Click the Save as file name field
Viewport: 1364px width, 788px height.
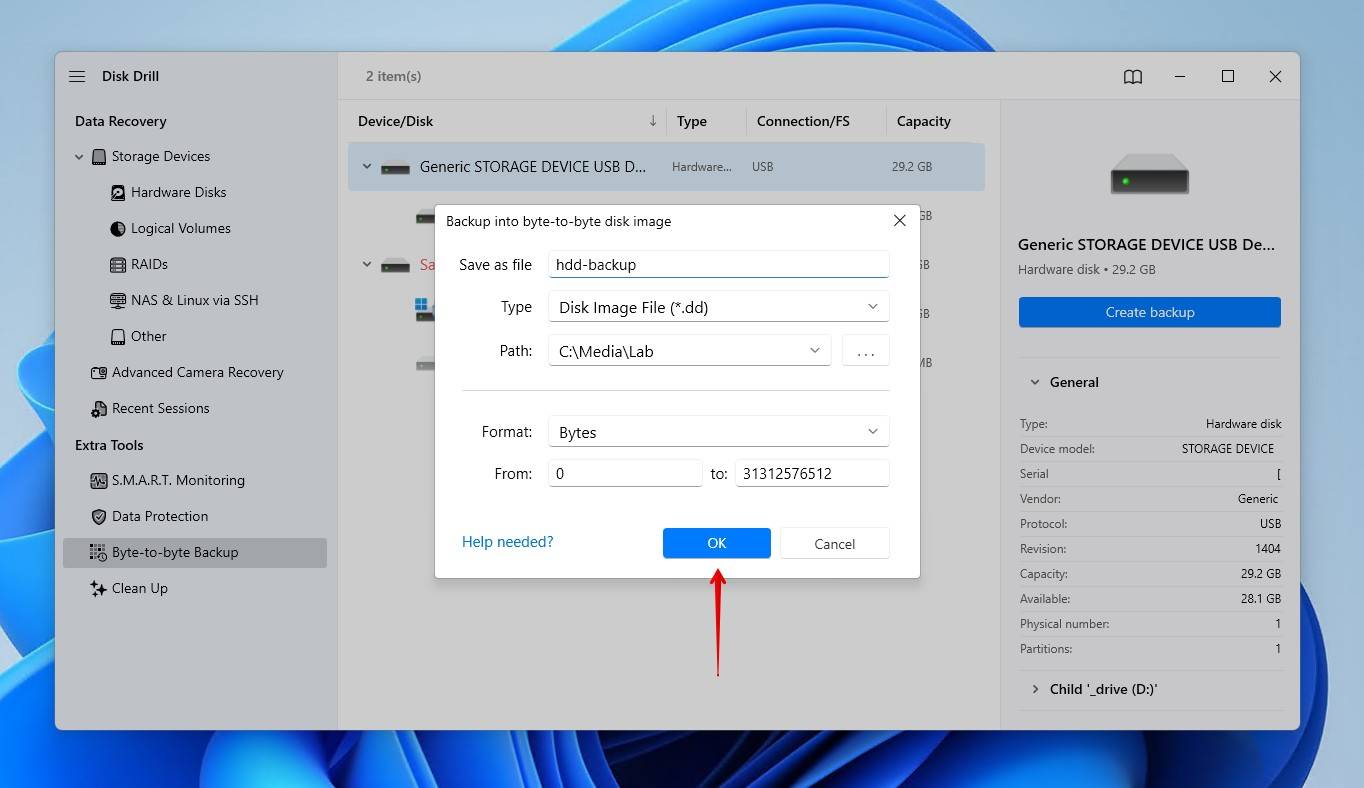click(718, 265)
